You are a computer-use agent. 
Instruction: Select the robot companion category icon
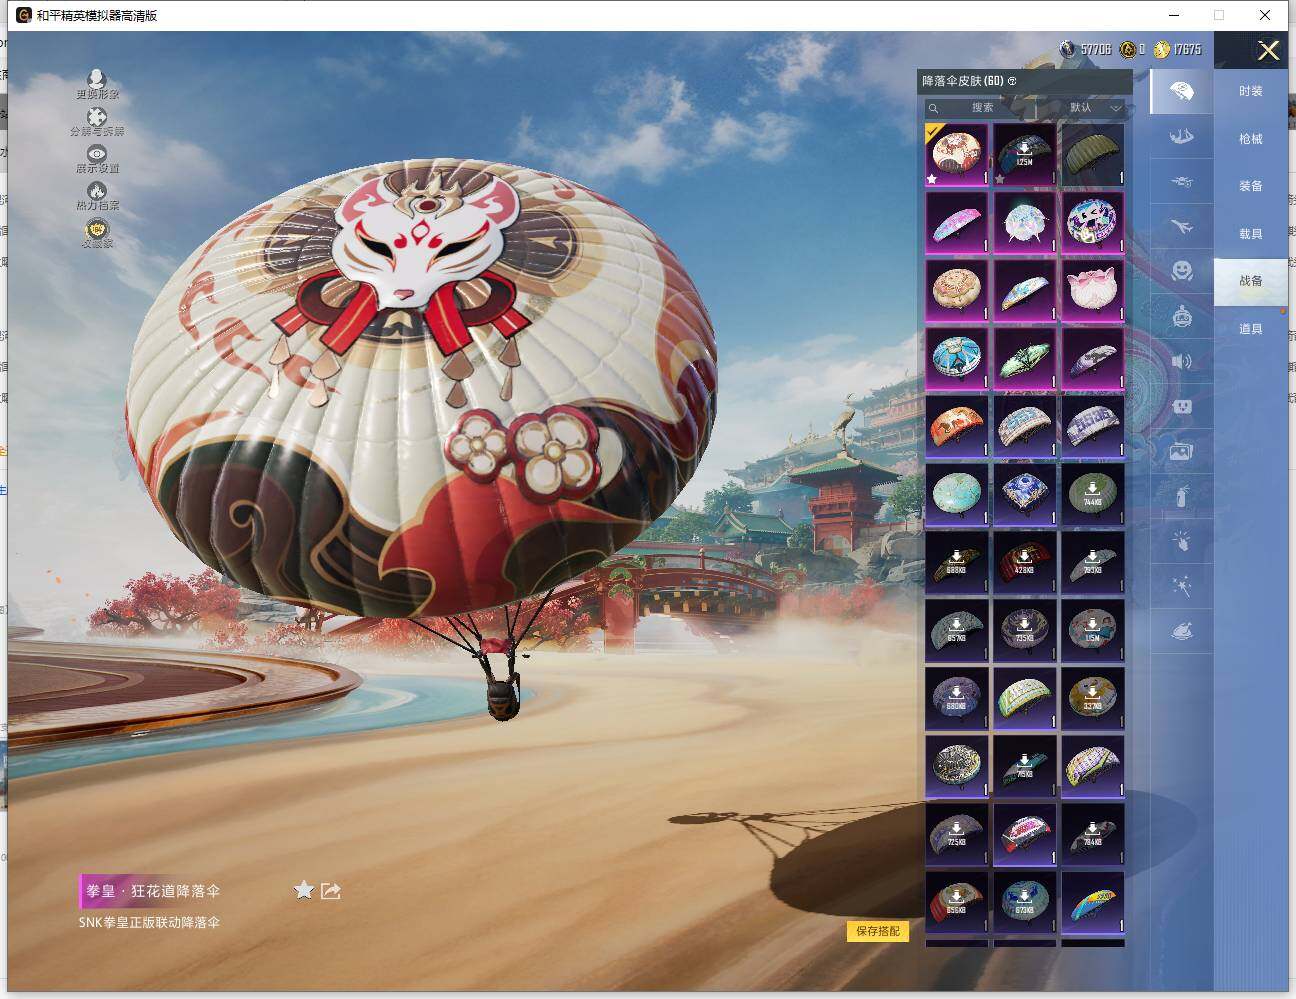point(1181,316)
